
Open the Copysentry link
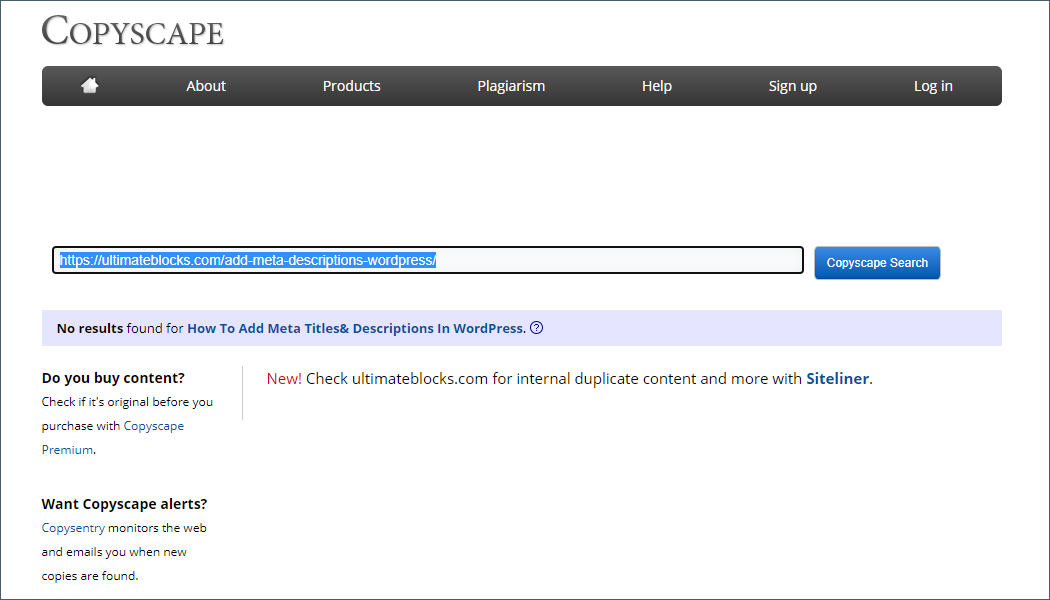73,528
